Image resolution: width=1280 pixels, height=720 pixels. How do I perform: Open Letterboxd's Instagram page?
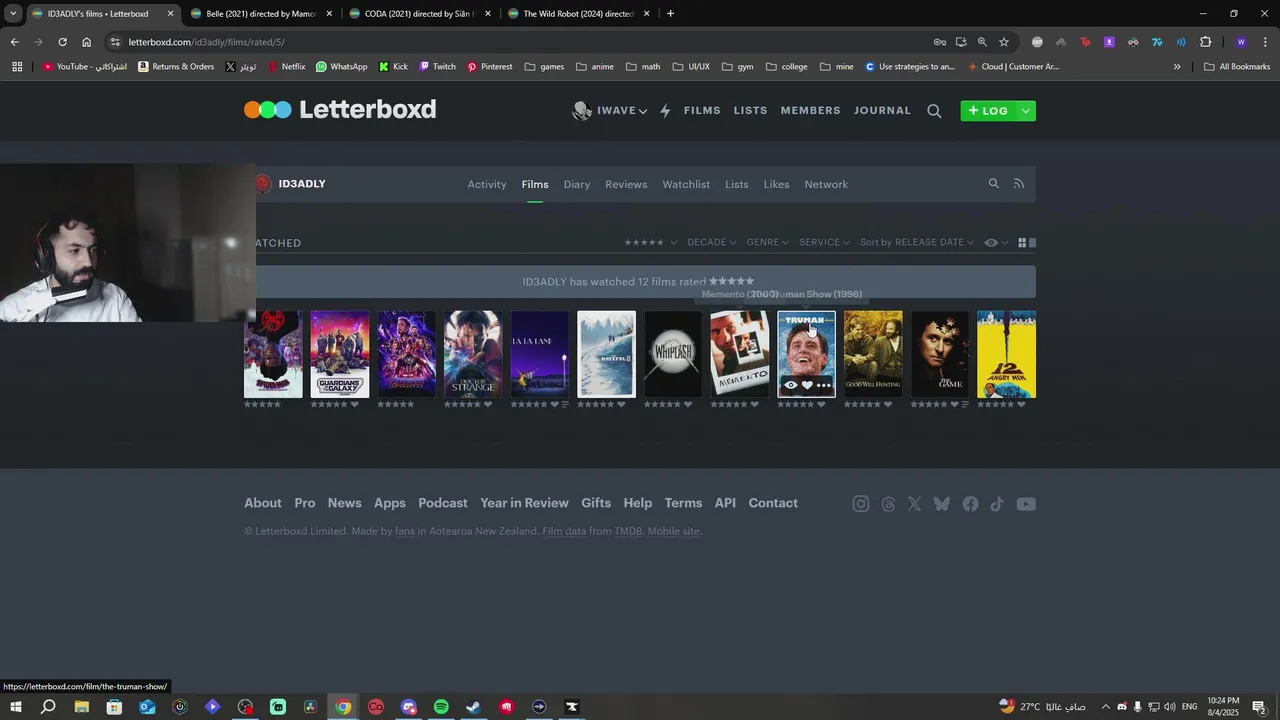(x=860, y=504)
